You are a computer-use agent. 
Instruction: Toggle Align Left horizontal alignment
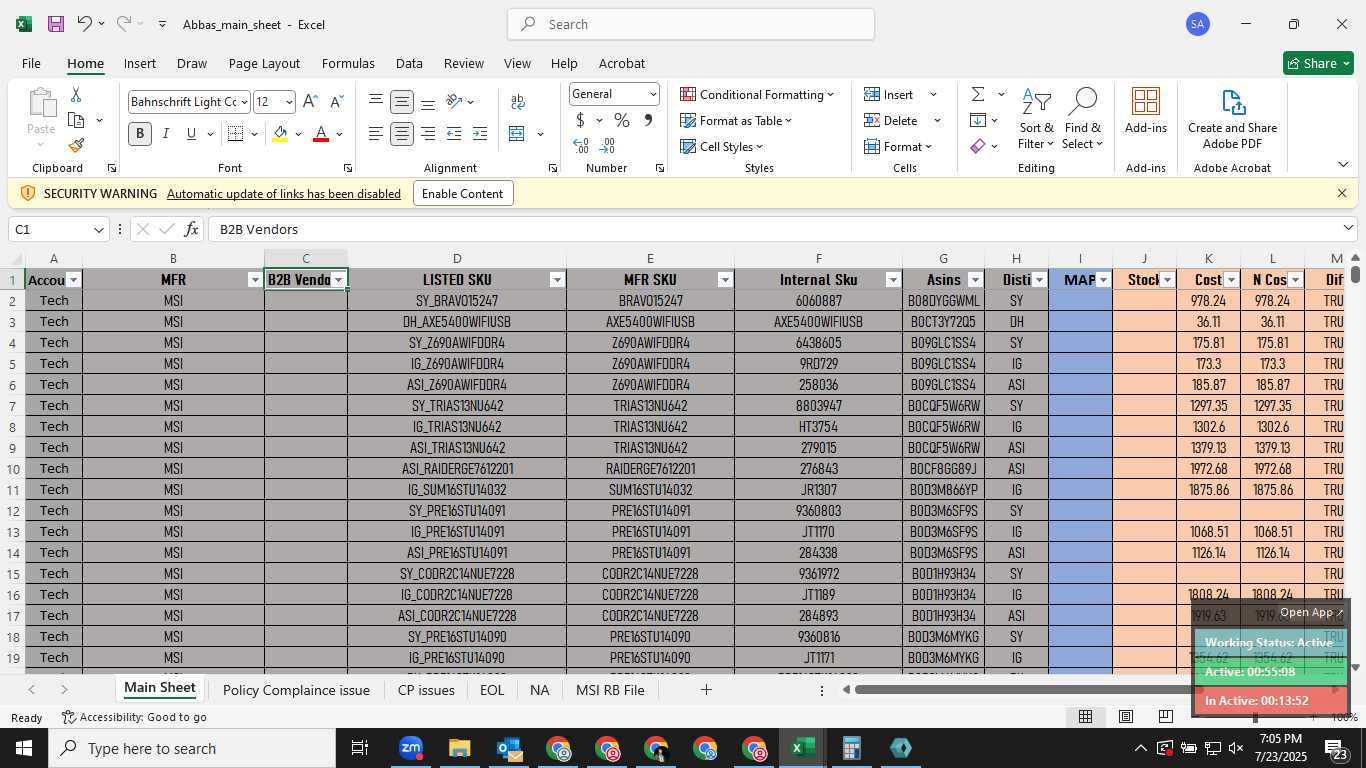376,134
